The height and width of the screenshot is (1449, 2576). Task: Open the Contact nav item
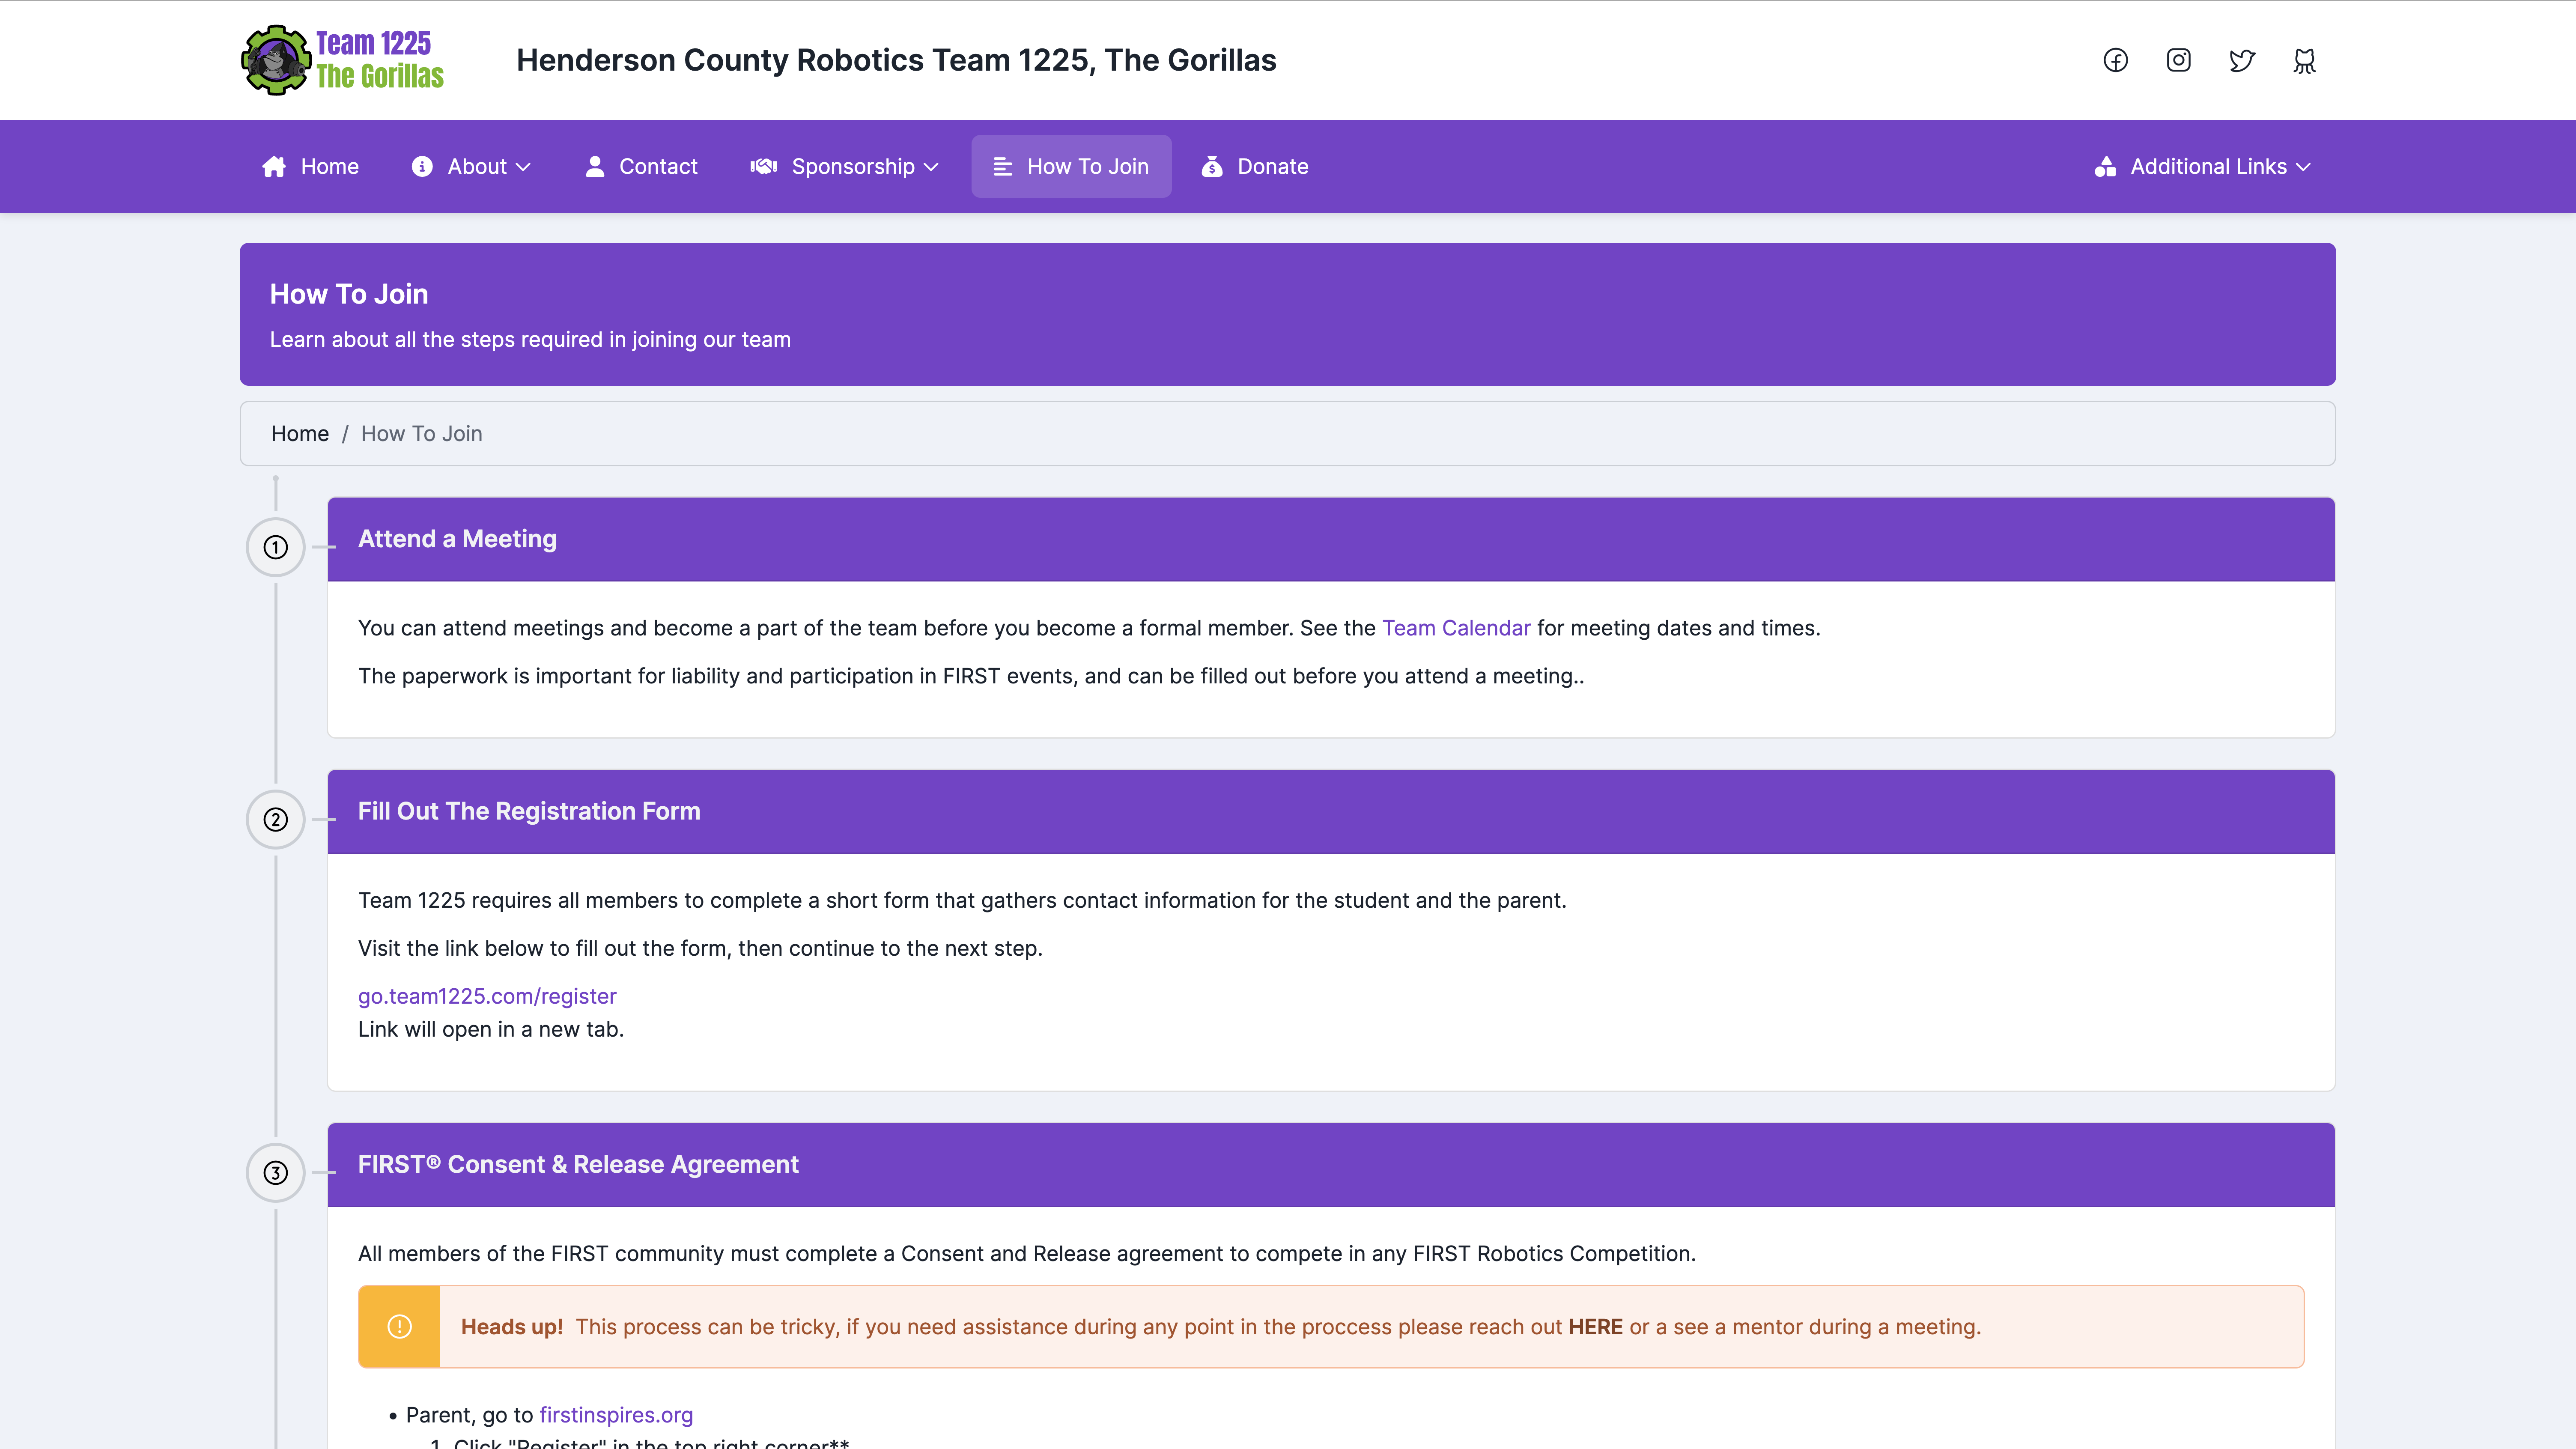click(x=641, y=166)
